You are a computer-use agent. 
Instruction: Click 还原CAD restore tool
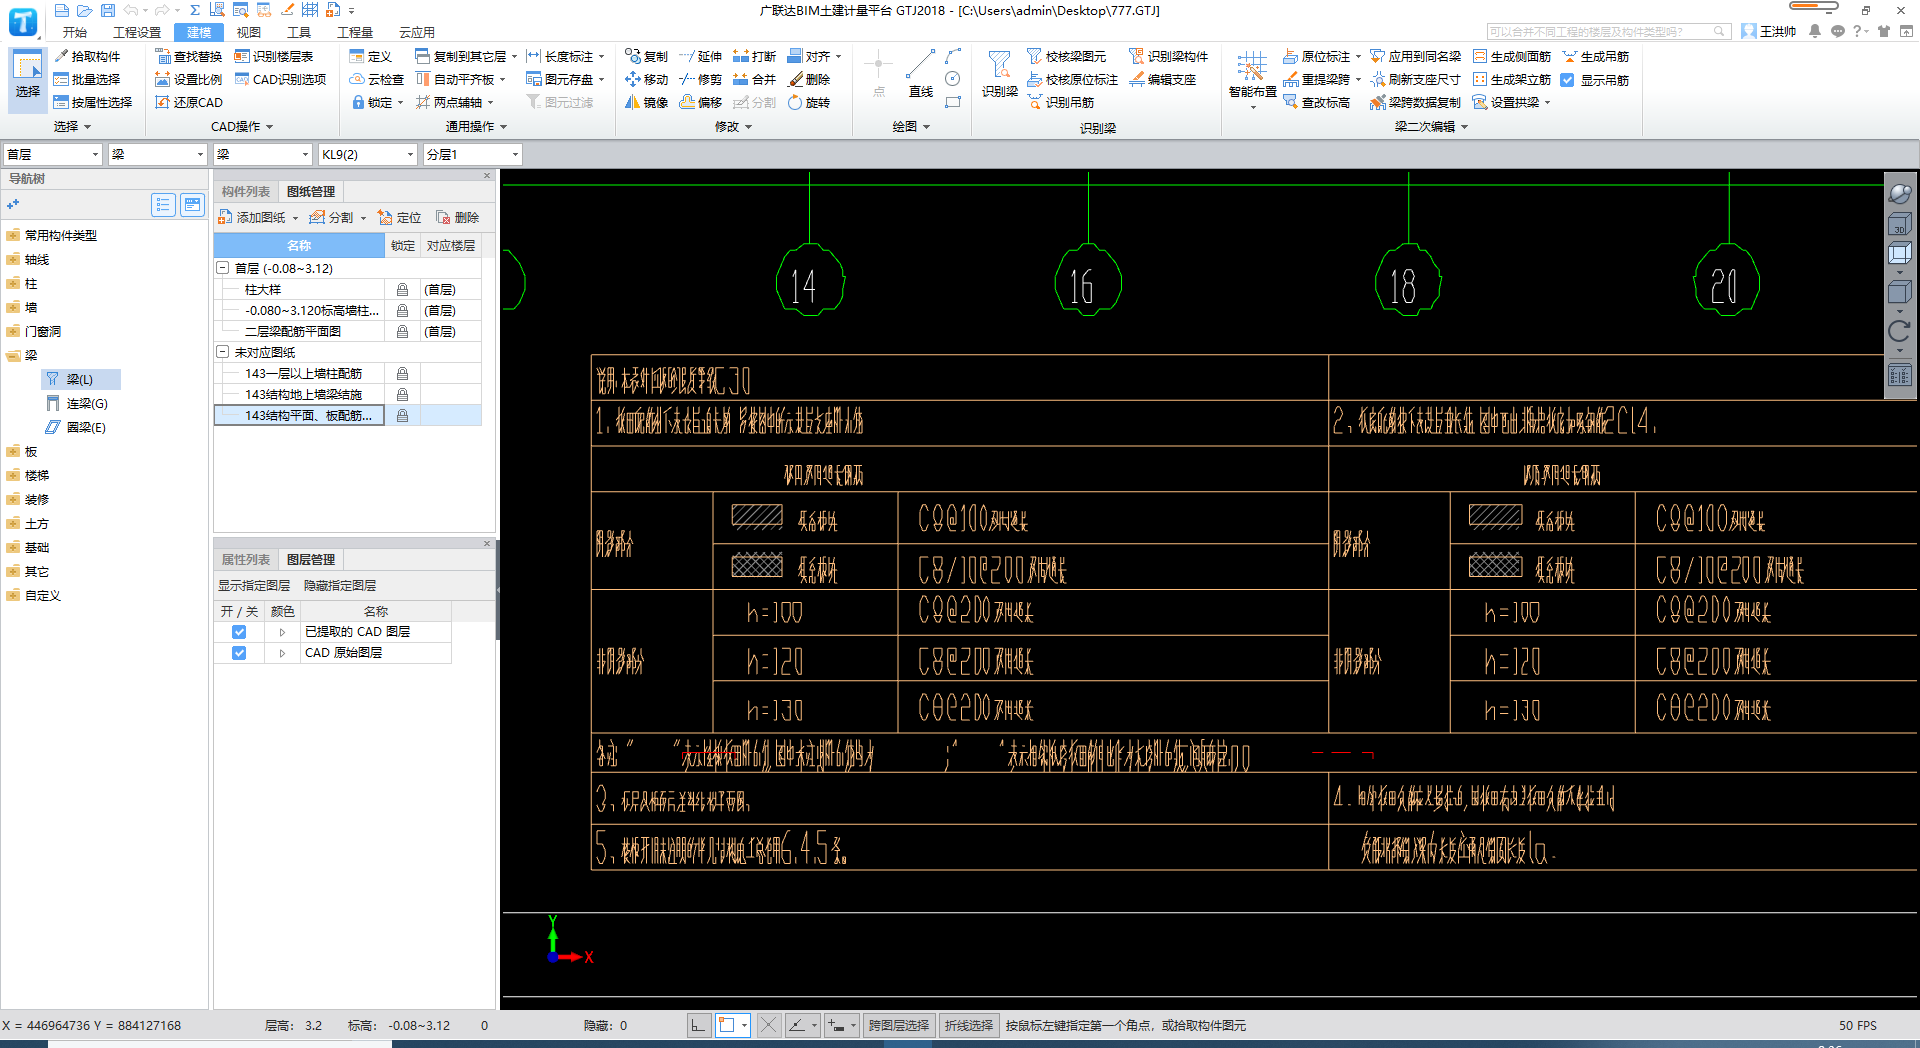coord(189,102)
